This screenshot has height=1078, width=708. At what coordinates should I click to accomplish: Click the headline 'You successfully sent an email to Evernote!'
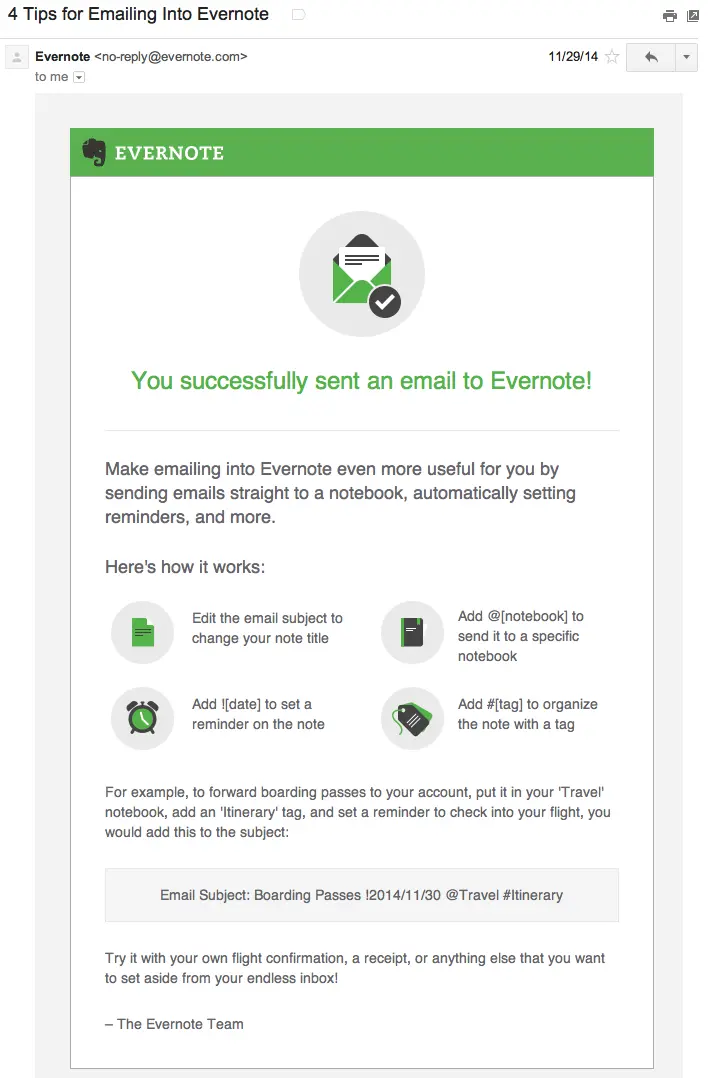pos(362,381)
